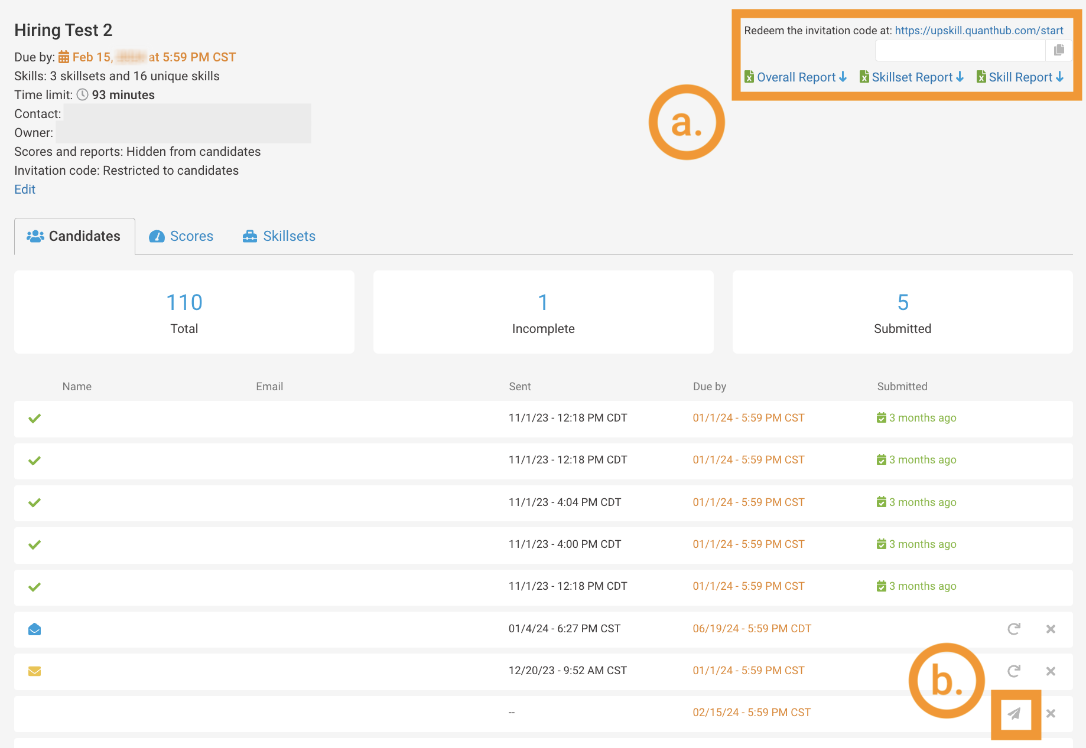Viewport: 1086px width, 748px height.
Task: Click the Hiring Test 2 title
Action: (x=63, y=30)
